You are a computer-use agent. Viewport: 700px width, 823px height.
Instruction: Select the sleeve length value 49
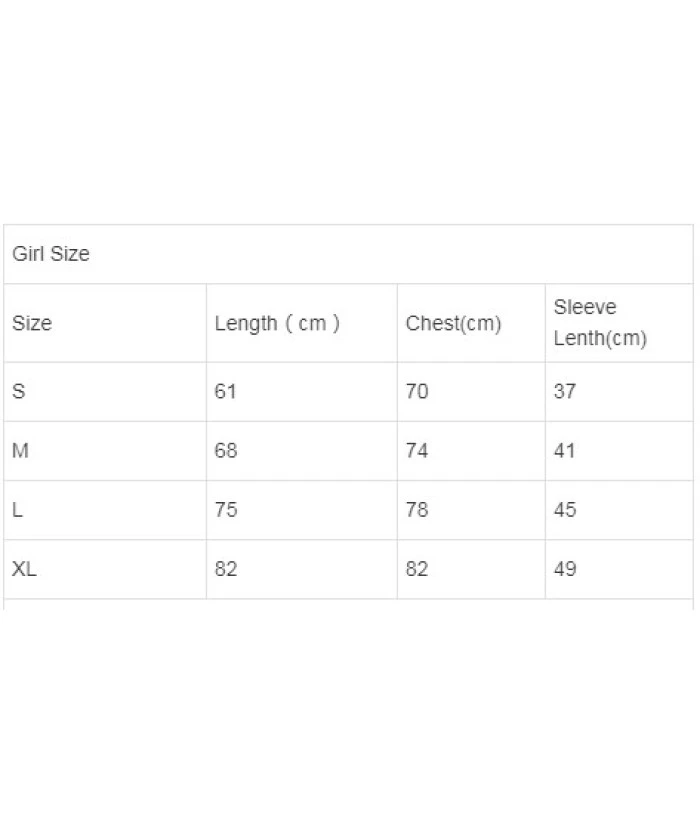[565, 569]
